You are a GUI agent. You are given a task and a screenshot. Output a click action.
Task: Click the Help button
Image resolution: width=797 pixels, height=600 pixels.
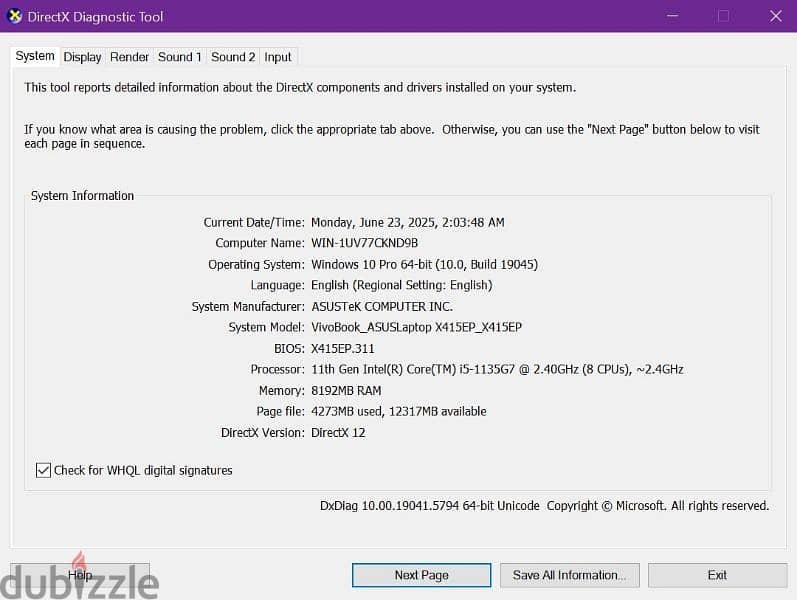(80, 575)
